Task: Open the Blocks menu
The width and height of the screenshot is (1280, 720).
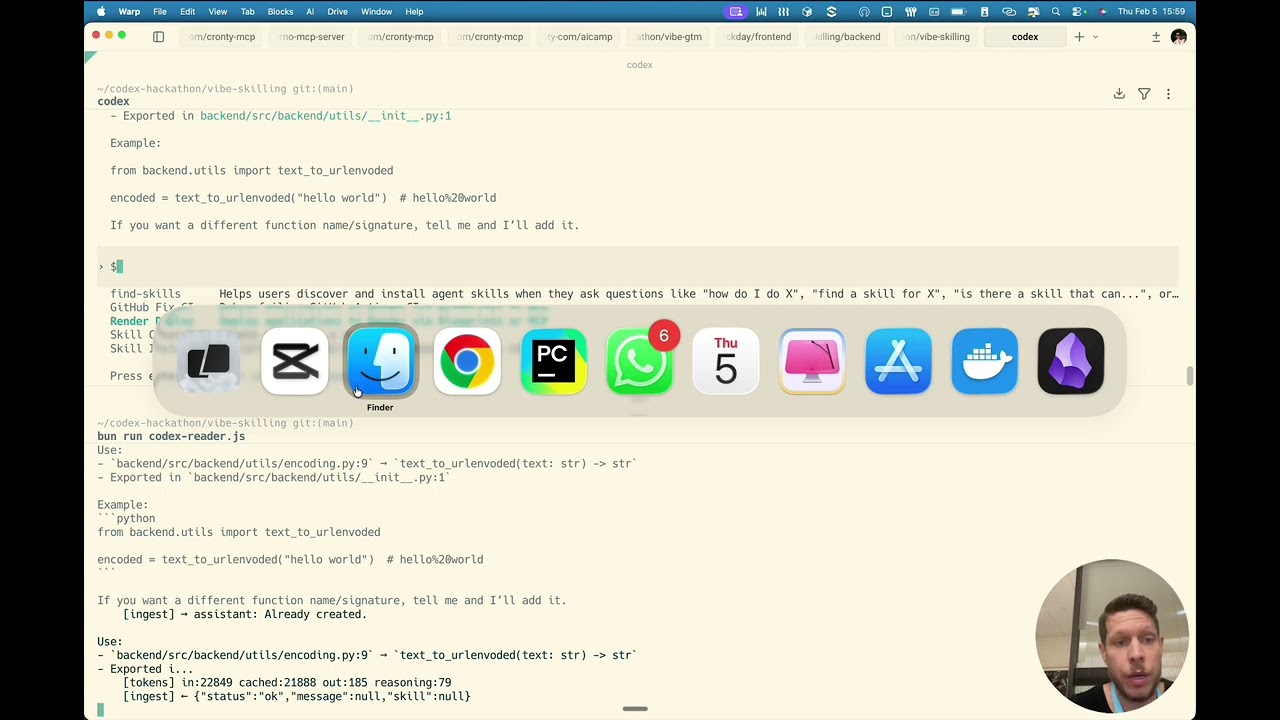Action: [280, 12]
